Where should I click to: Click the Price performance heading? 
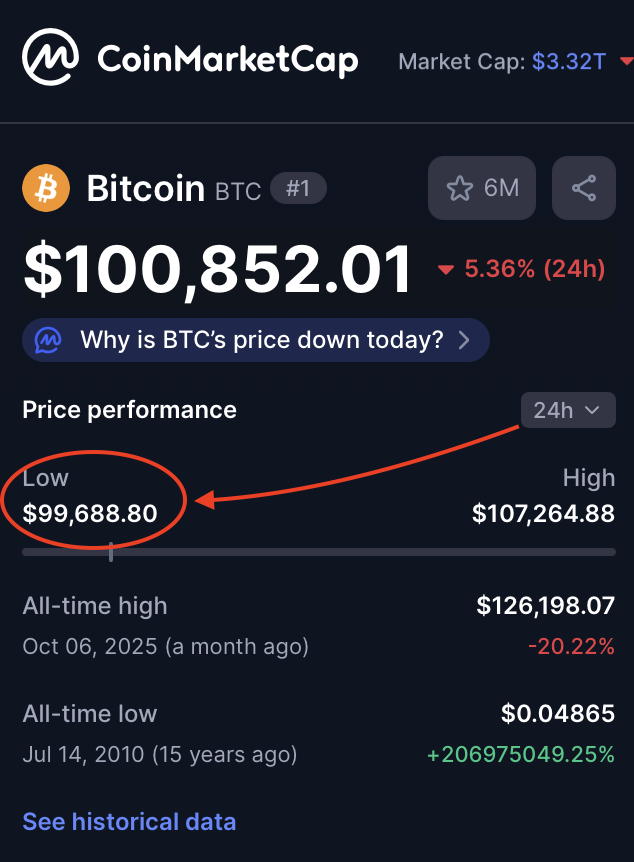coord(130,410)
